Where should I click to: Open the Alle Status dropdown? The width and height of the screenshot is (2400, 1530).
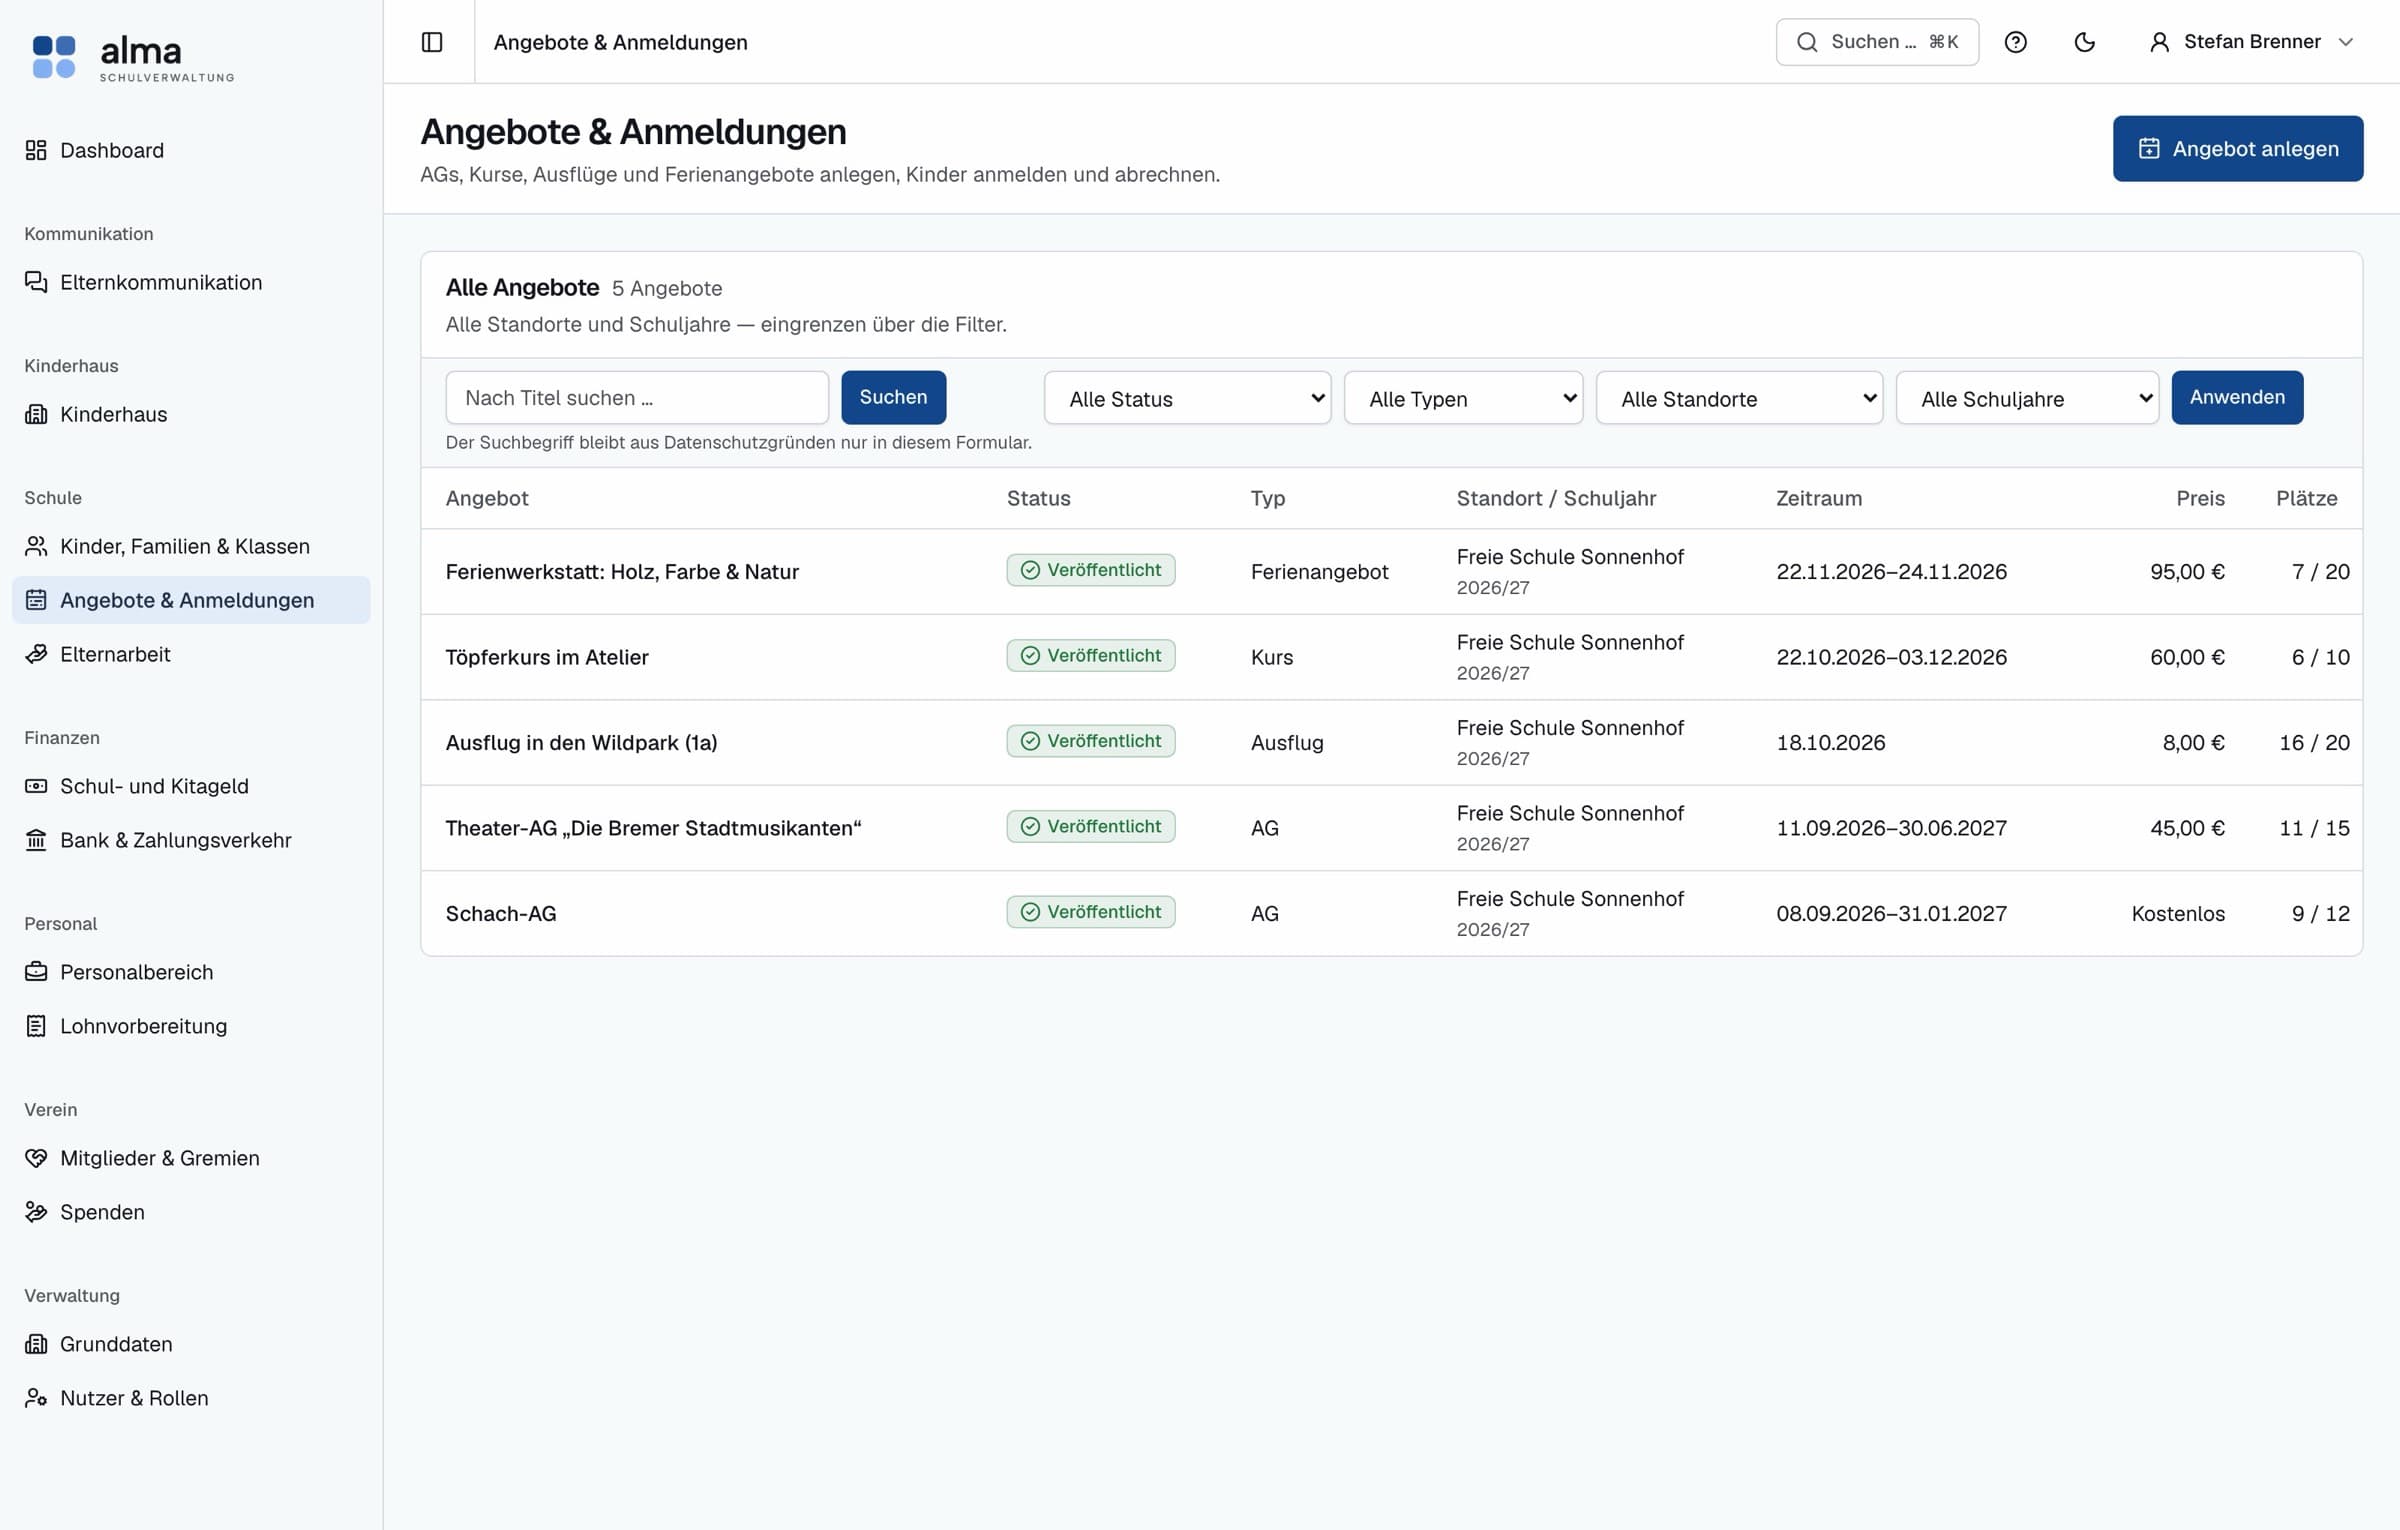1187,398
